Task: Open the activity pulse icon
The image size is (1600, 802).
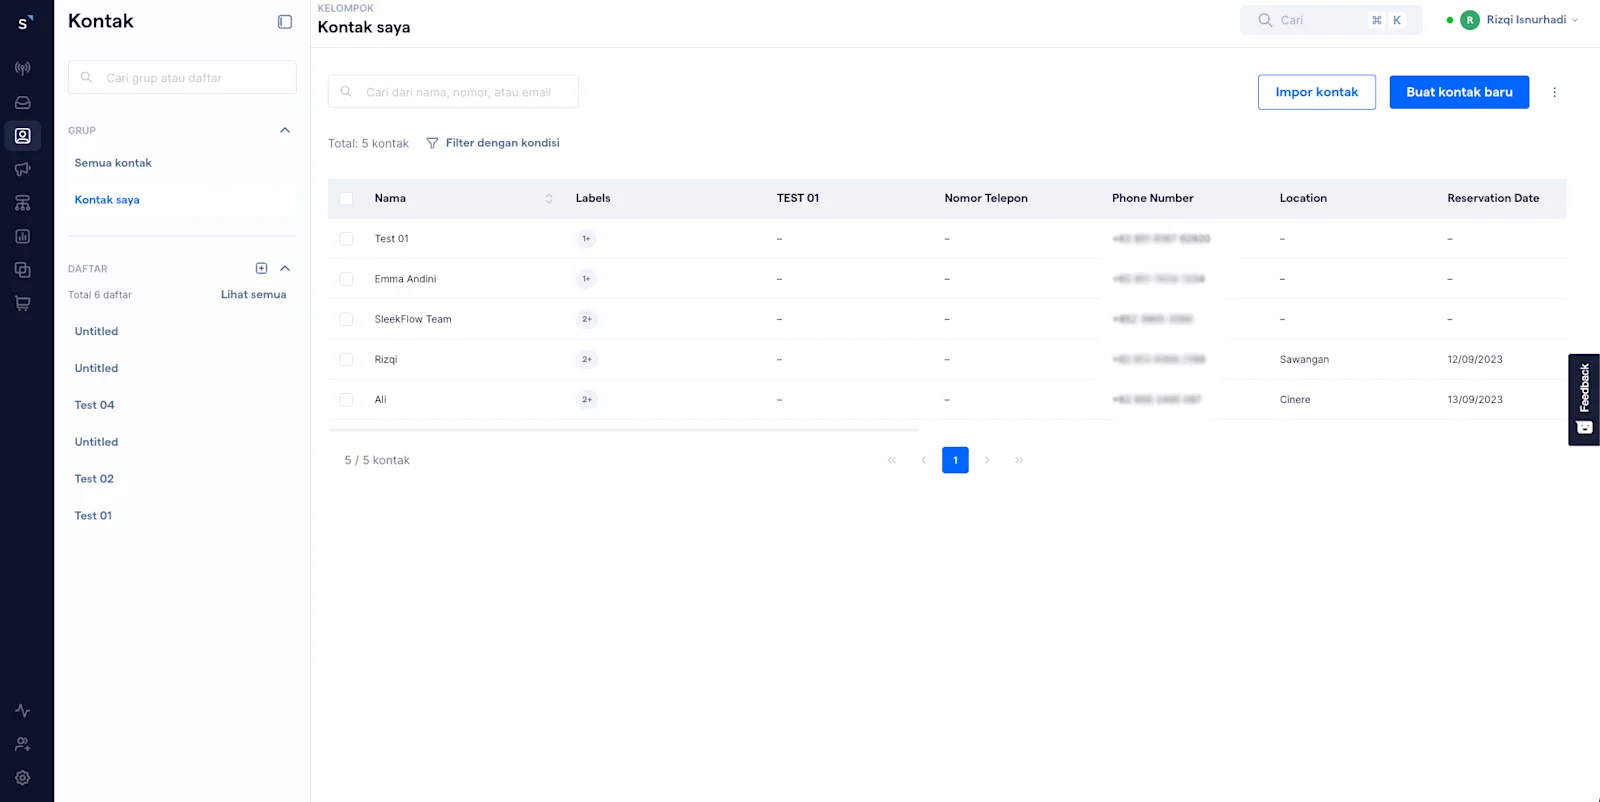Action: coord(22,711)
